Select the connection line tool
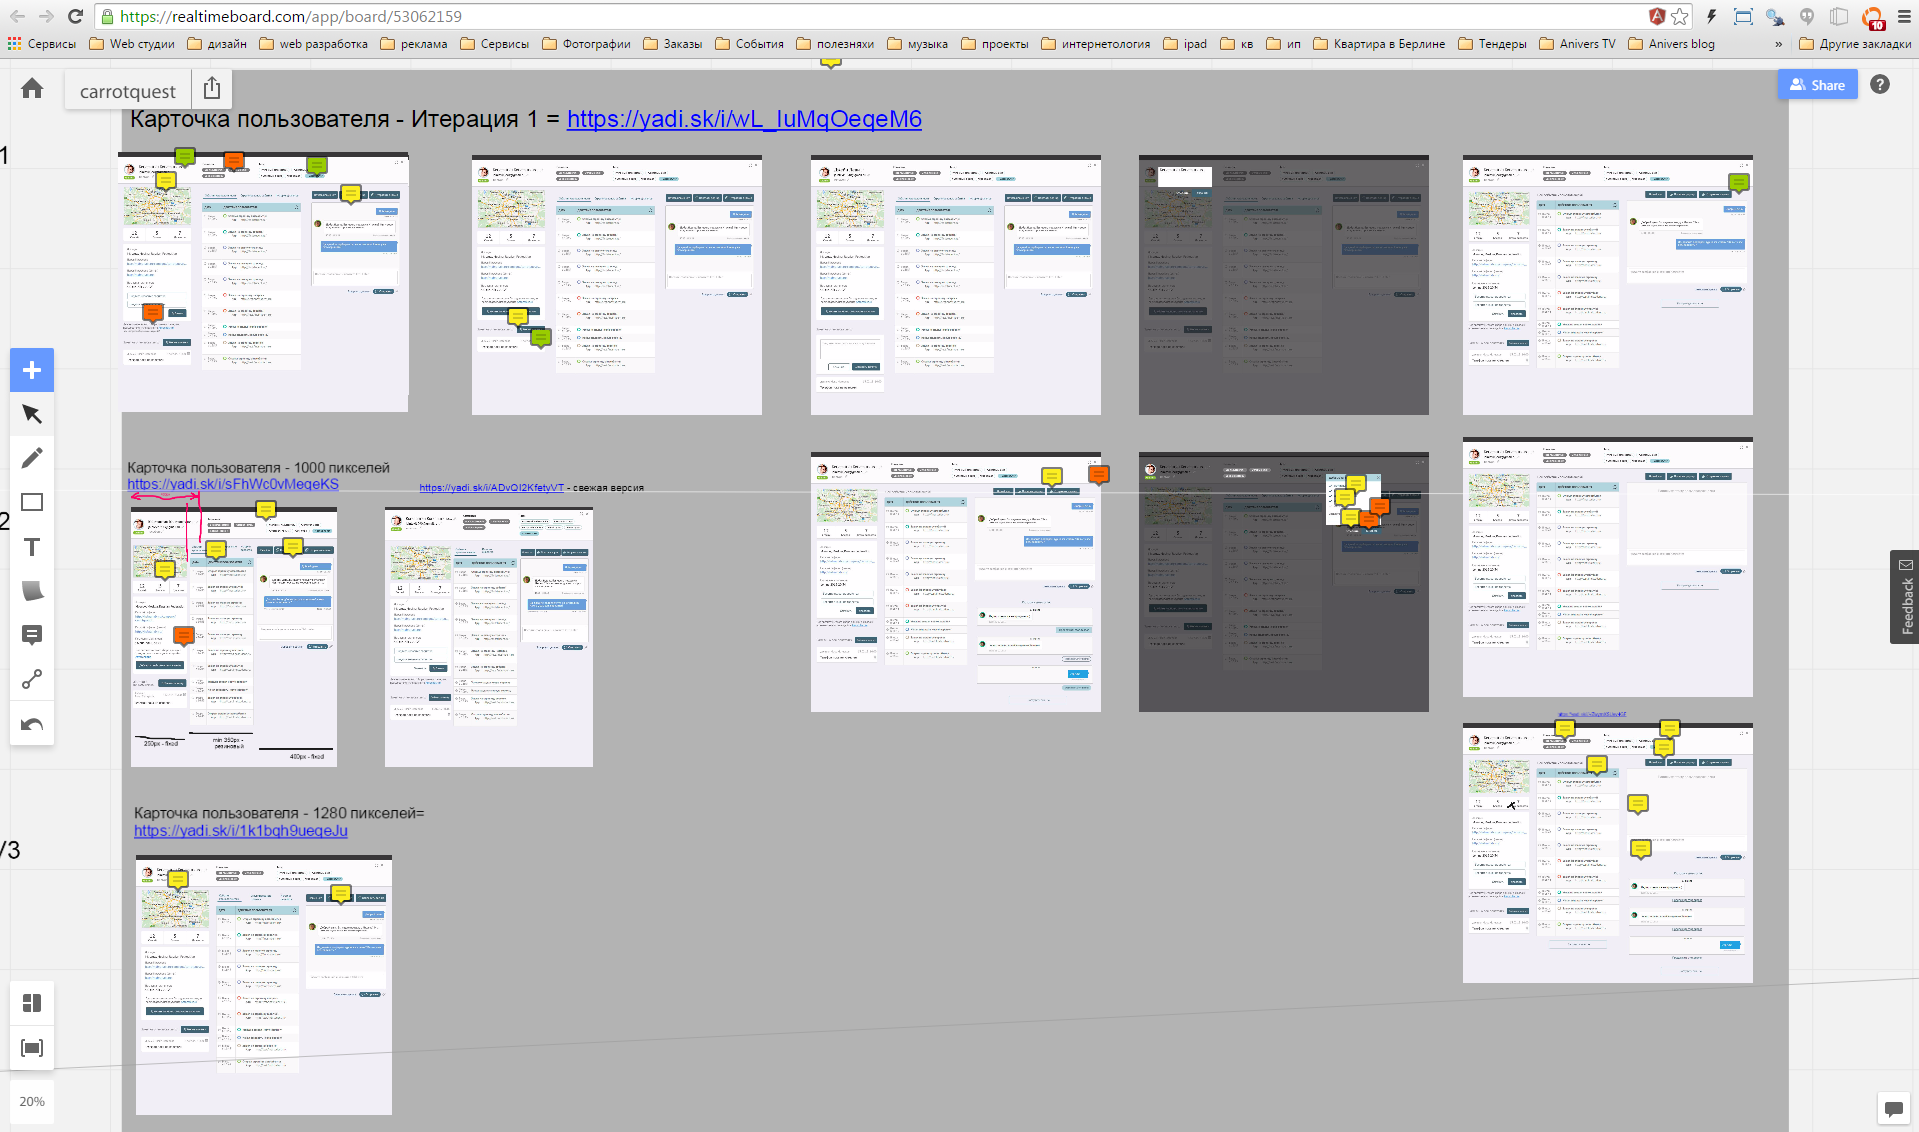Screen dimensions: 1919x1132 (x=32, y=680)
